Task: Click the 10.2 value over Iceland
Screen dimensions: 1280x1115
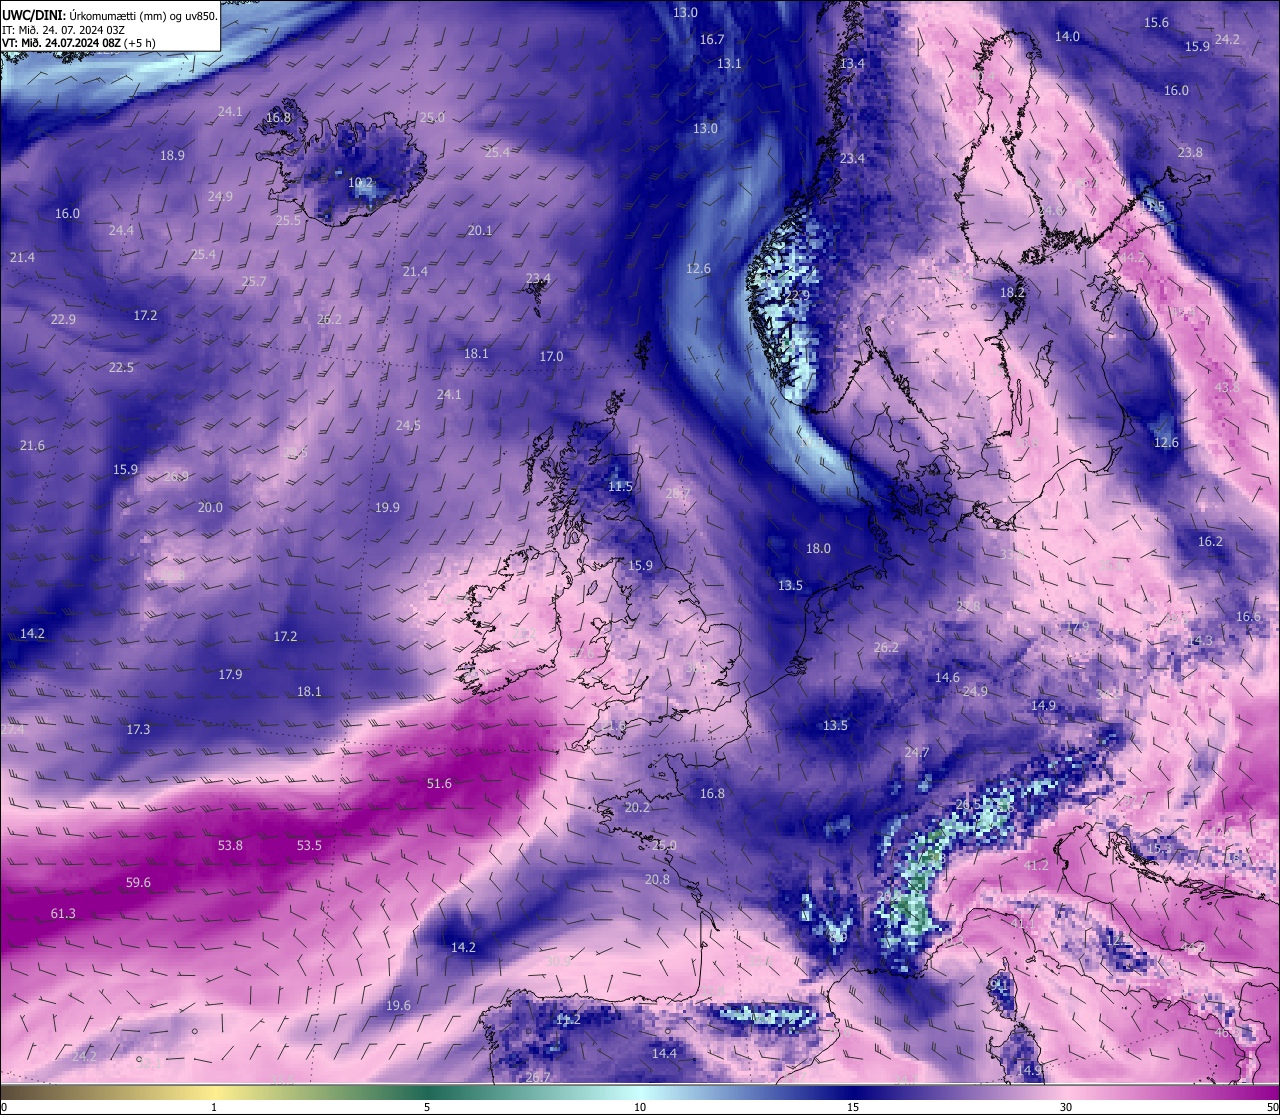Action: 360,183
